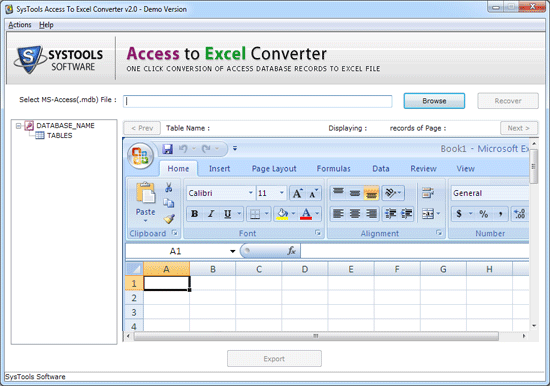This screenshot has height=386, width=550.
Task: Click the Percent Style icon
Action: [484, 214]
